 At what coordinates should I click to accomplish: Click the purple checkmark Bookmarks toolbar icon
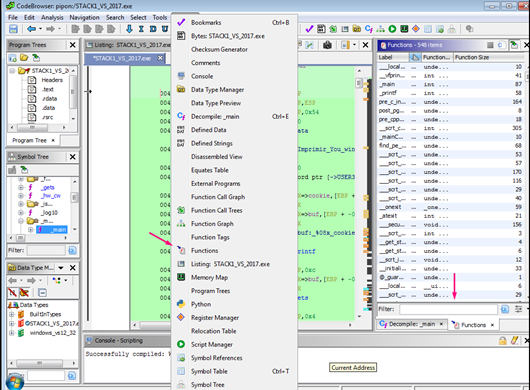[x=309, y=29]
